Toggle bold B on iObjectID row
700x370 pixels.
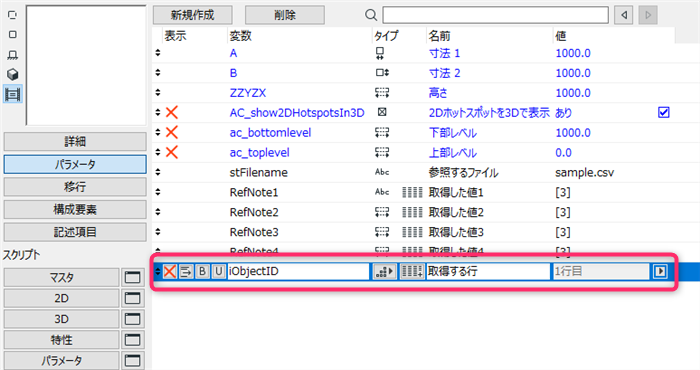tap(202, 271)
